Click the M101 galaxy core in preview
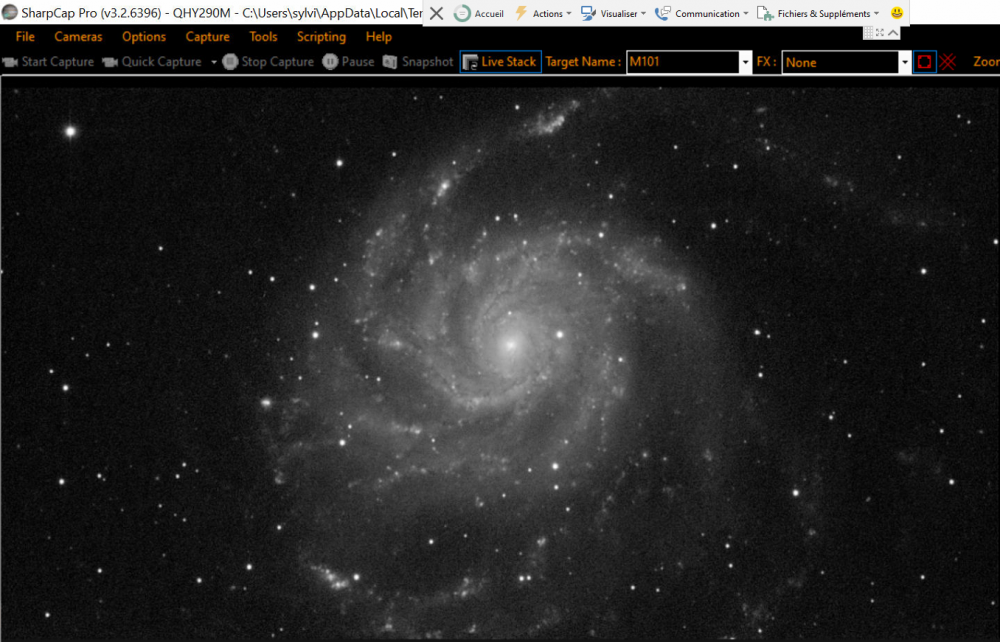Image resolution: width=1000 pixels, height=642 pixels. pyautogui.click(x=510, y=345)
